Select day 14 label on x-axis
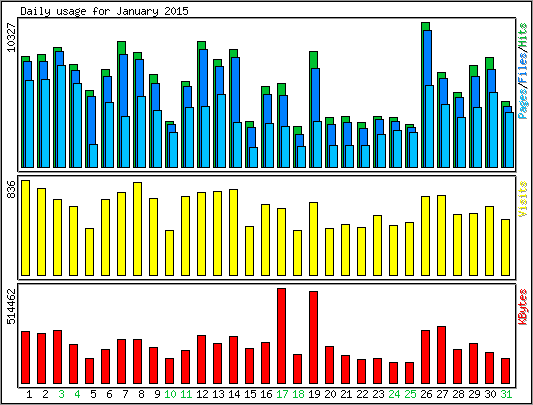Viewport: 533px width, 405px height. point(234,394)
